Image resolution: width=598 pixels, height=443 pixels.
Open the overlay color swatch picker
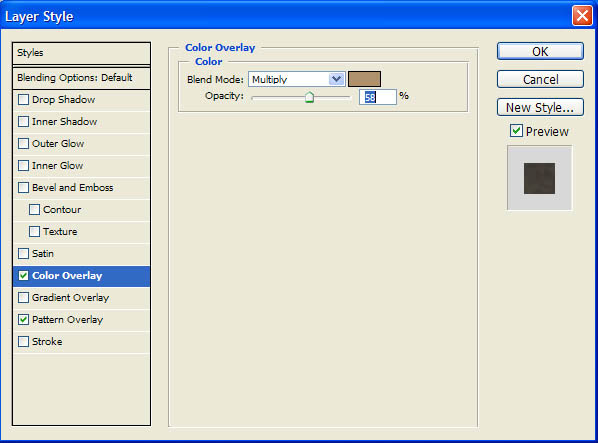pyautogui.click(x=364, y=79)
